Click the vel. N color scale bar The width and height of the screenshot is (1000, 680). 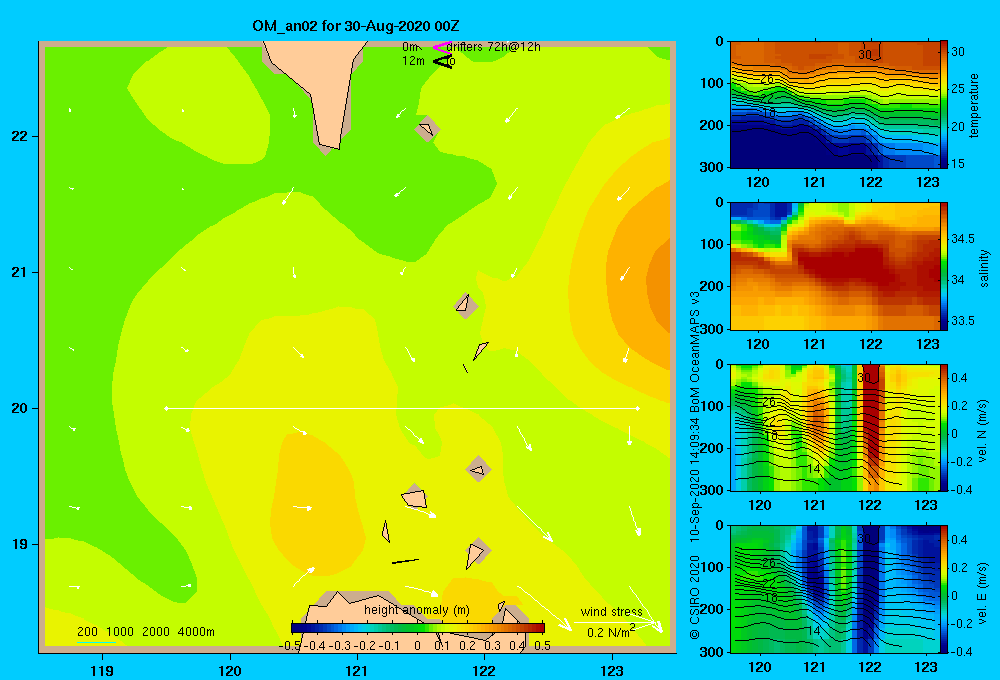(x=944, y=427)
